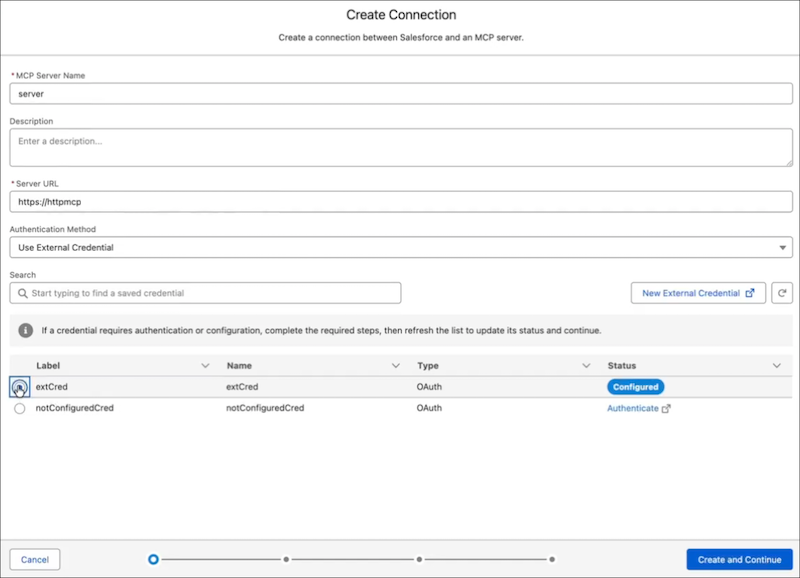Click the Create and Continue button
This screenshot has height=578, width=800.
point(739,560)
